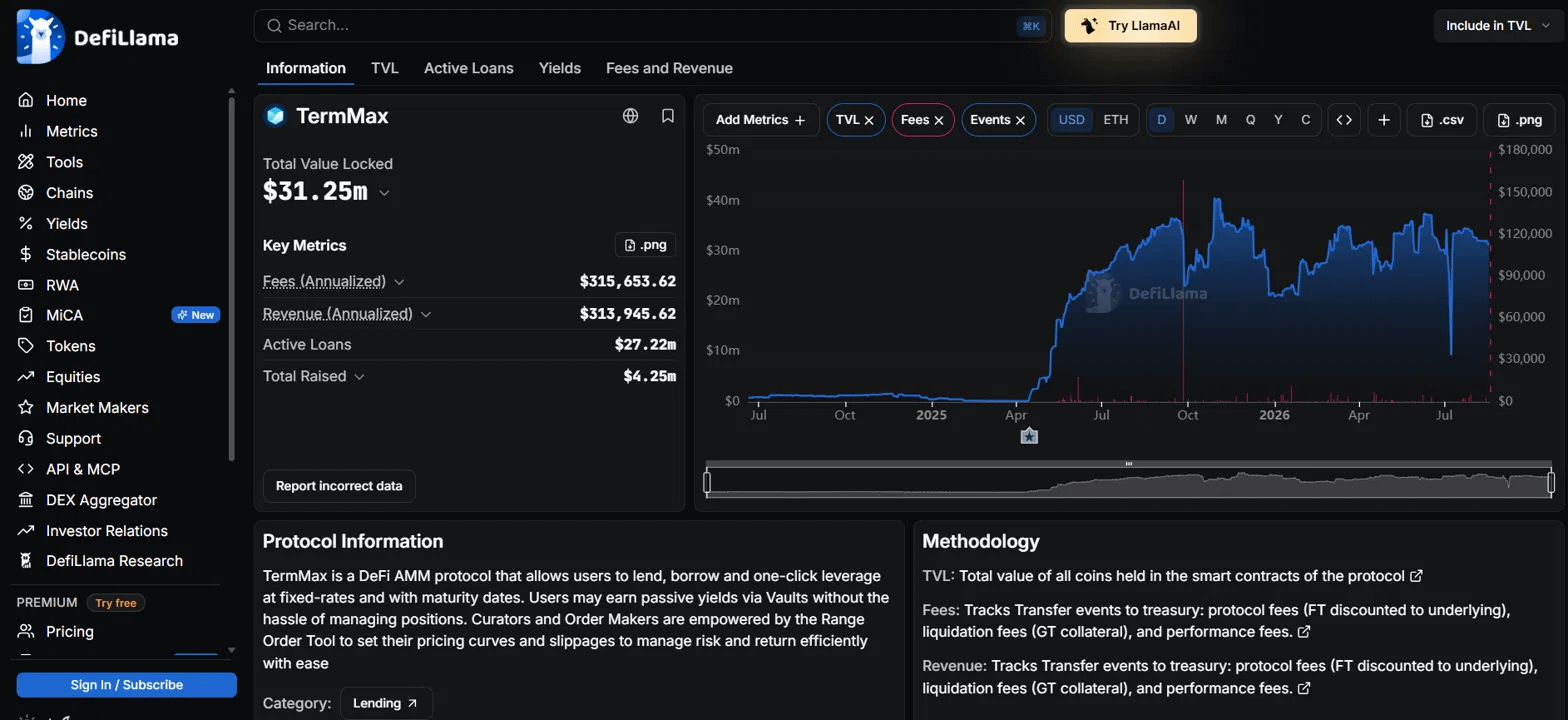Screen dimensions: 1568x720
Task: Download the chart as .png
Action: pyautogui.click(x=1519, y=120)
